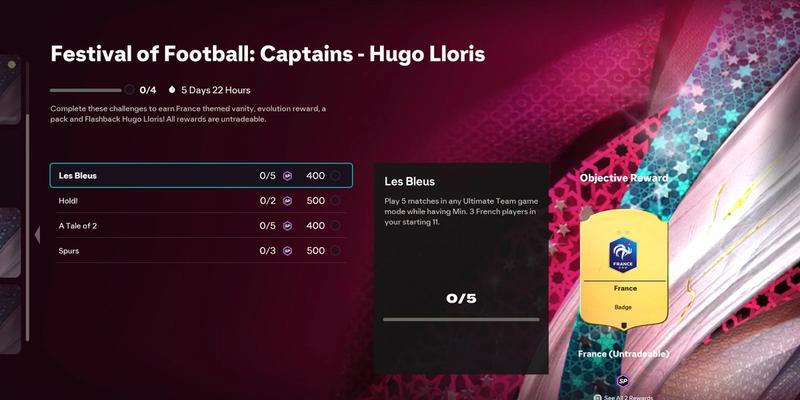This screenshot has width=800, height=400.
Task: Select the Hold! objective row
Action: click(201, 201)
